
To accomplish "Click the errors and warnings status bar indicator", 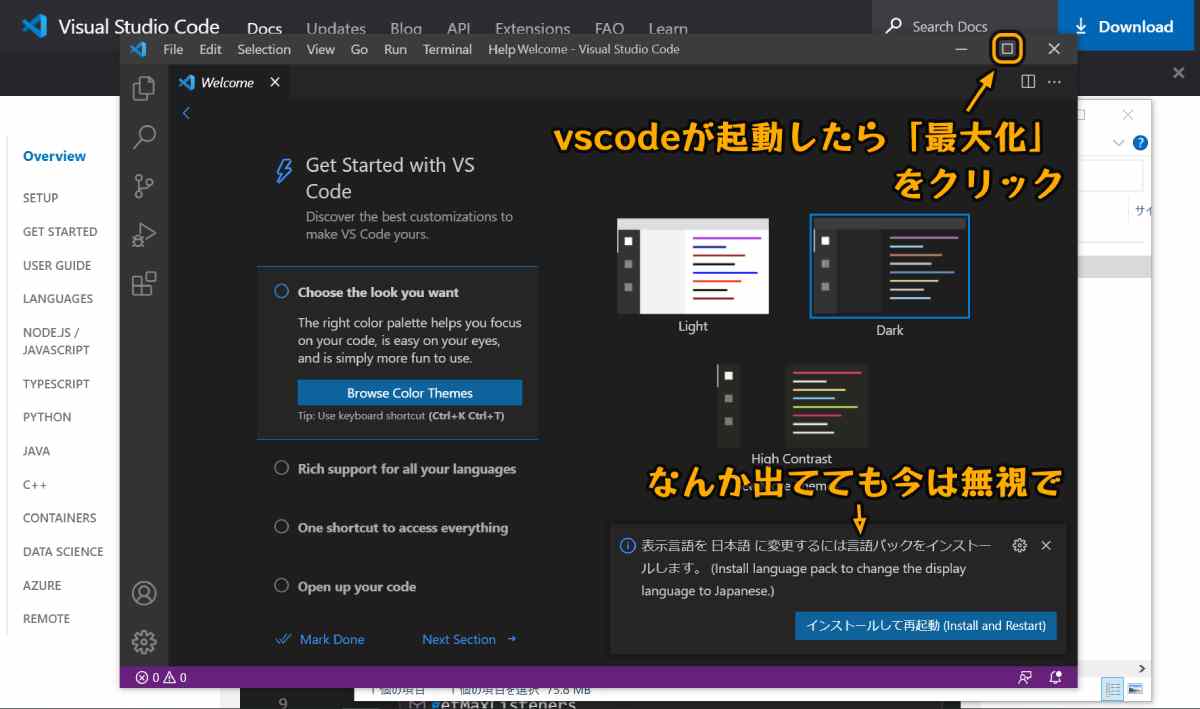I will click(158, 677).
